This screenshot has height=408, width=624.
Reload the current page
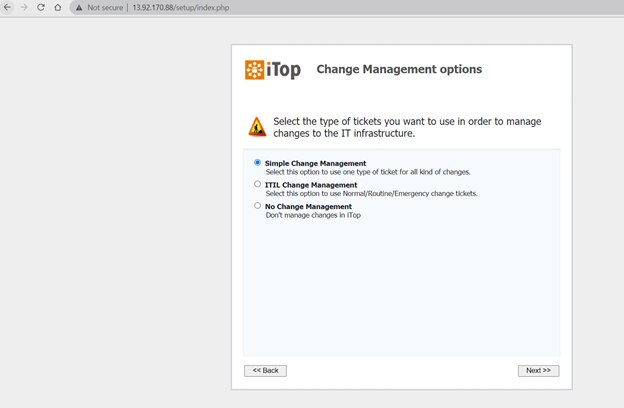[41, 7]
